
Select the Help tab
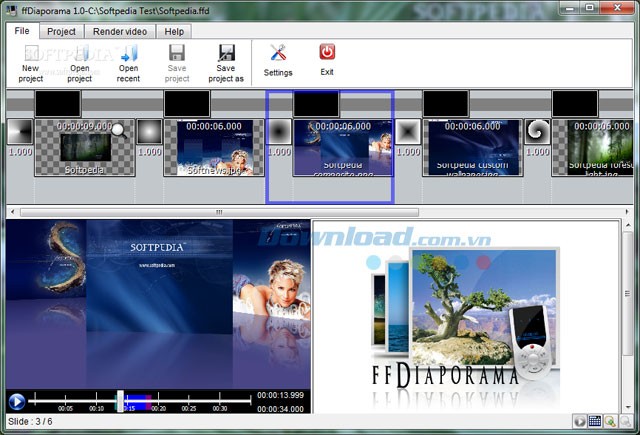[x=174, y=31]
